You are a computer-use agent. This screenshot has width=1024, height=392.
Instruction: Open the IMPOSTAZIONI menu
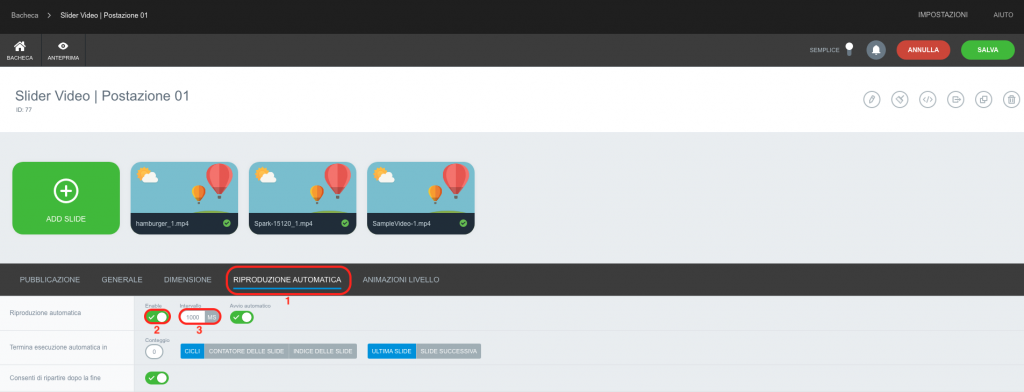[942, 14]
